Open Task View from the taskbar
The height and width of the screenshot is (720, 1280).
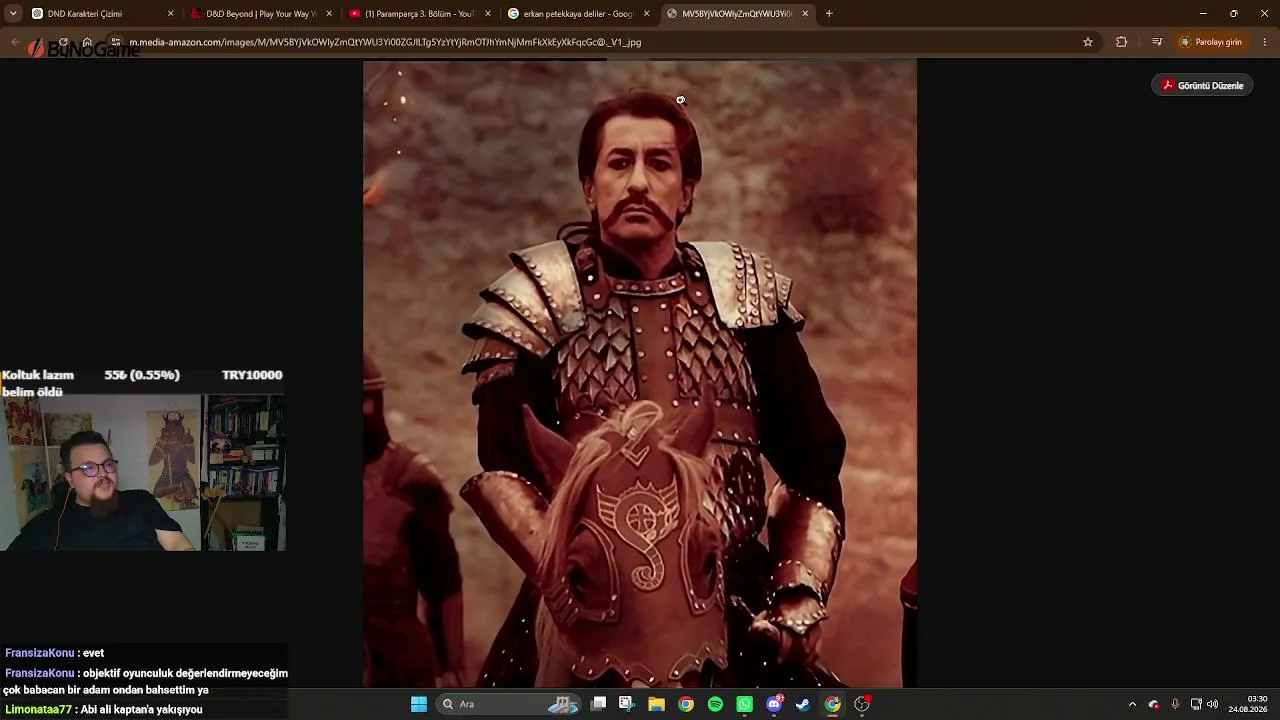point(598,704)
